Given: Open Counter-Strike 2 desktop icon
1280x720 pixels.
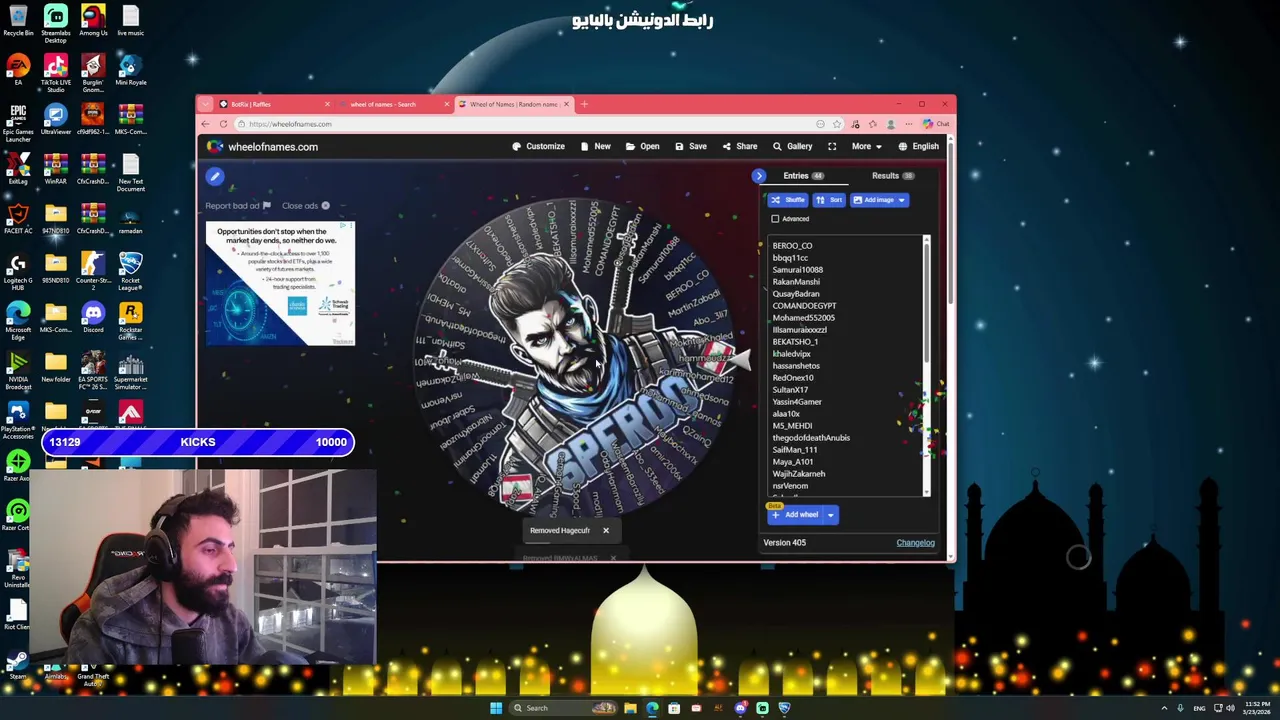Looking at the screenshot, I should coord(93,270).
